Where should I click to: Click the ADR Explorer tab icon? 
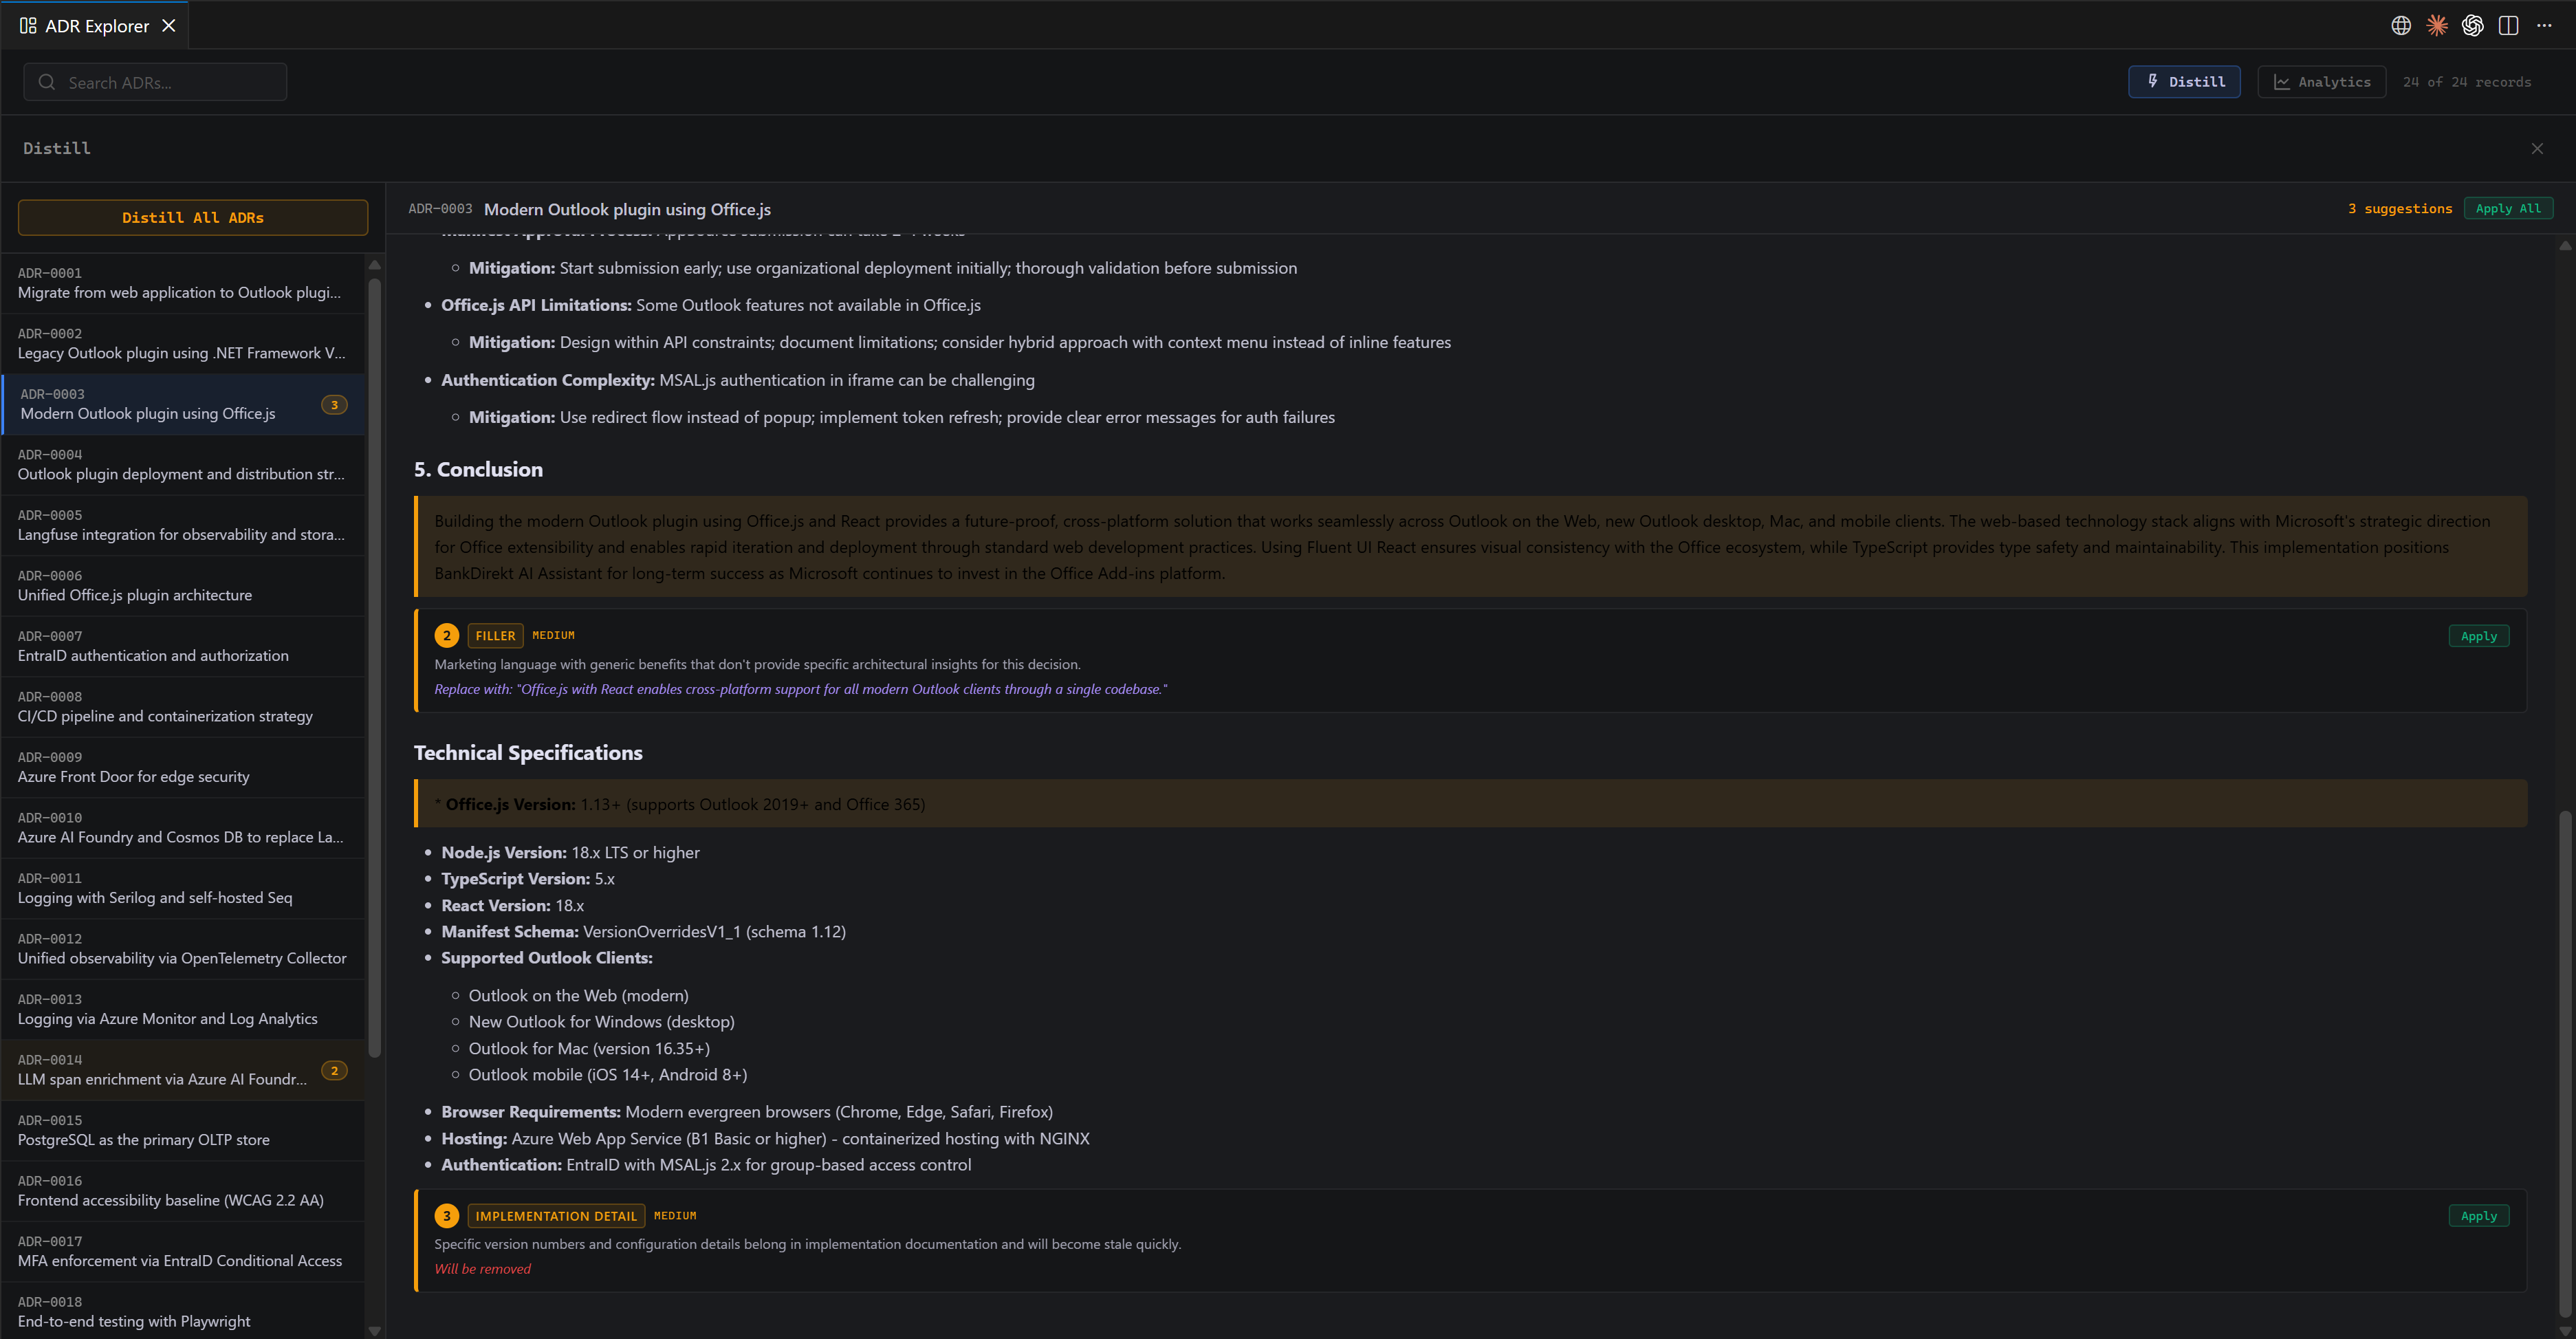point(28,26)
